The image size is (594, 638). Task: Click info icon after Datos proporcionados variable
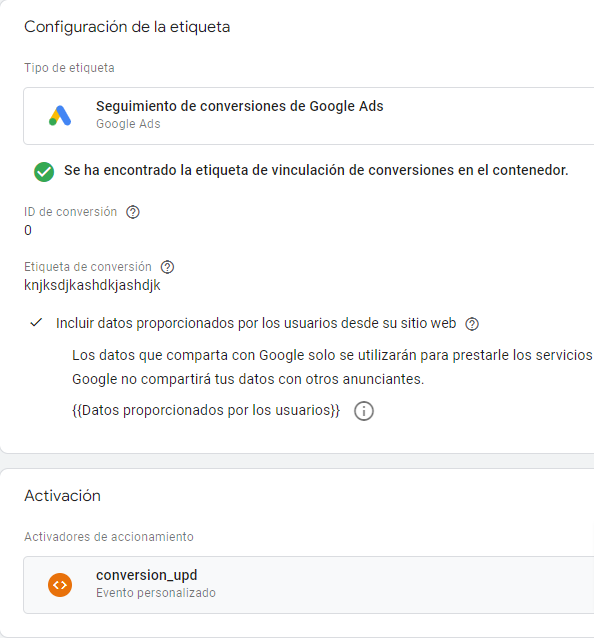[364, 411]
